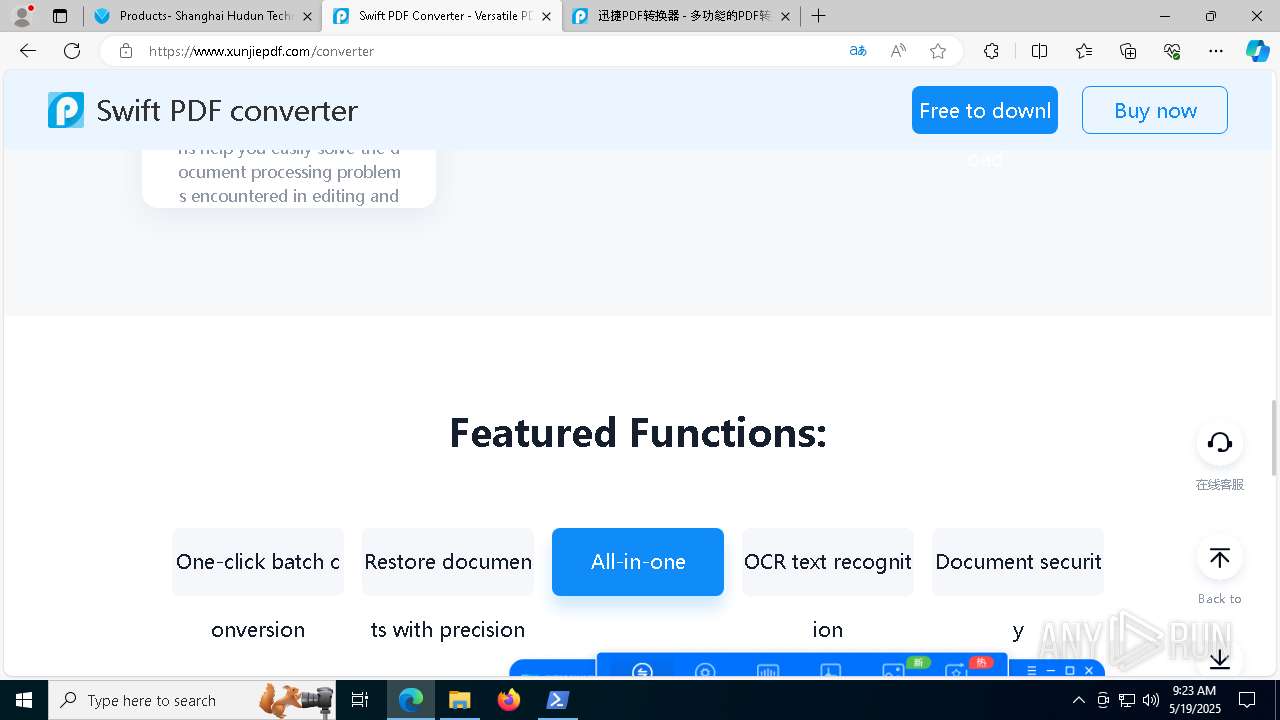Toggle Split screen icon in Edge toolbar
Image resolution: width=1280 pixels, height=720 pixels.
click(x=1039, y=51)
